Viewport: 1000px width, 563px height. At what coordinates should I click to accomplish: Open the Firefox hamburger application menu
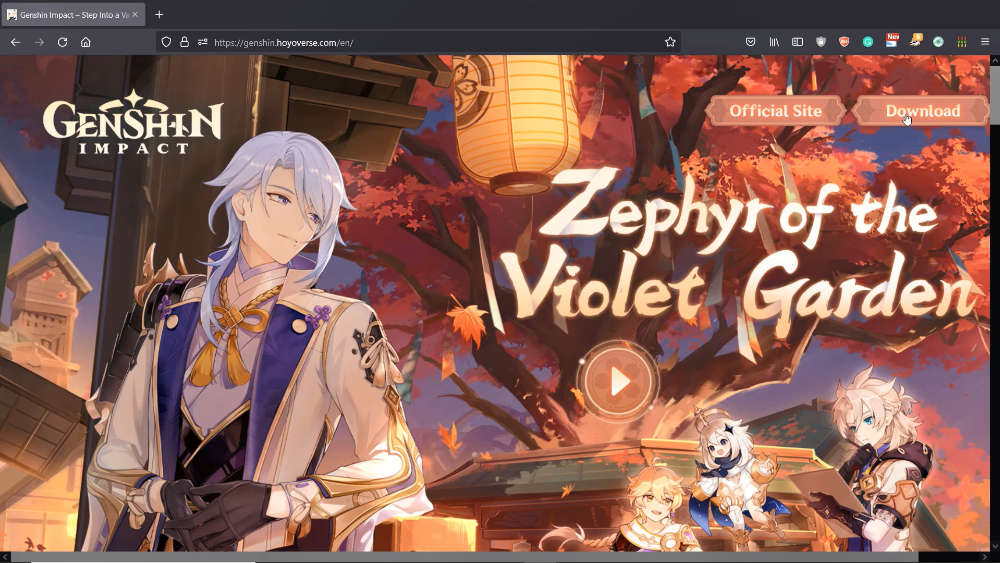985,42
